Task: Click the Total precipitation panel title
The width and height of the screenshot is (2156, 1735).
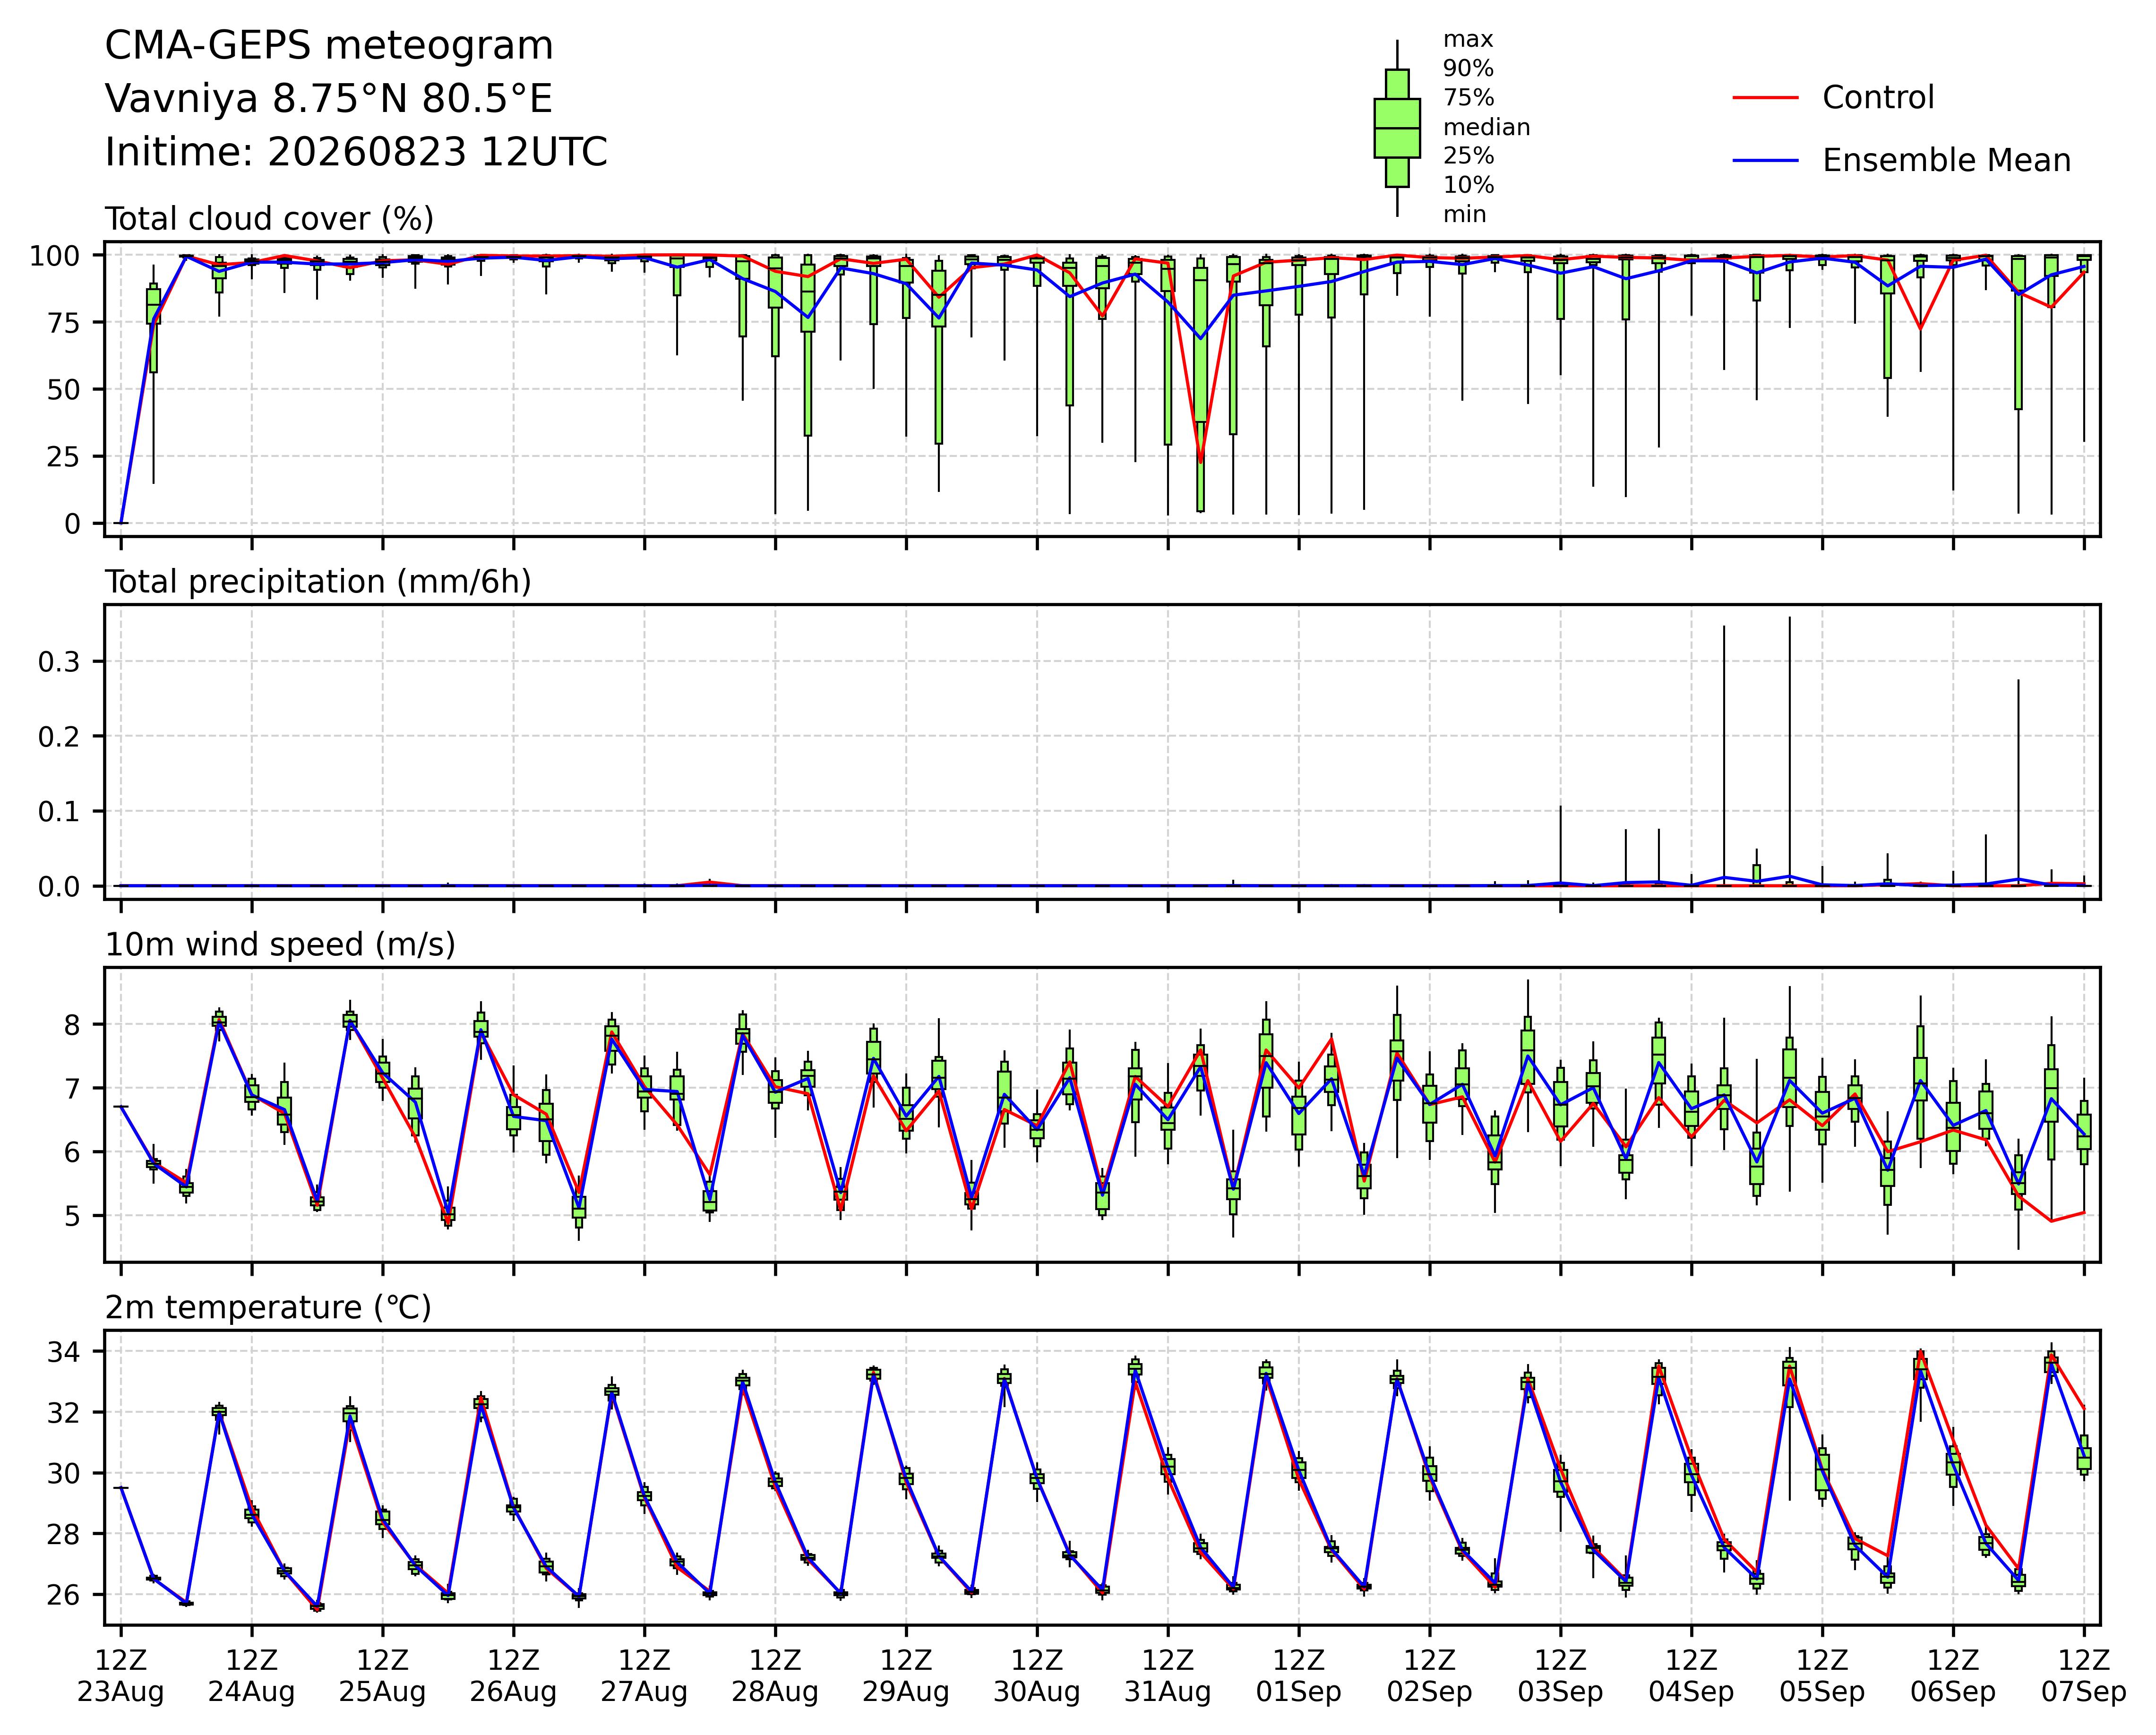Action: (x=318, y=582)
